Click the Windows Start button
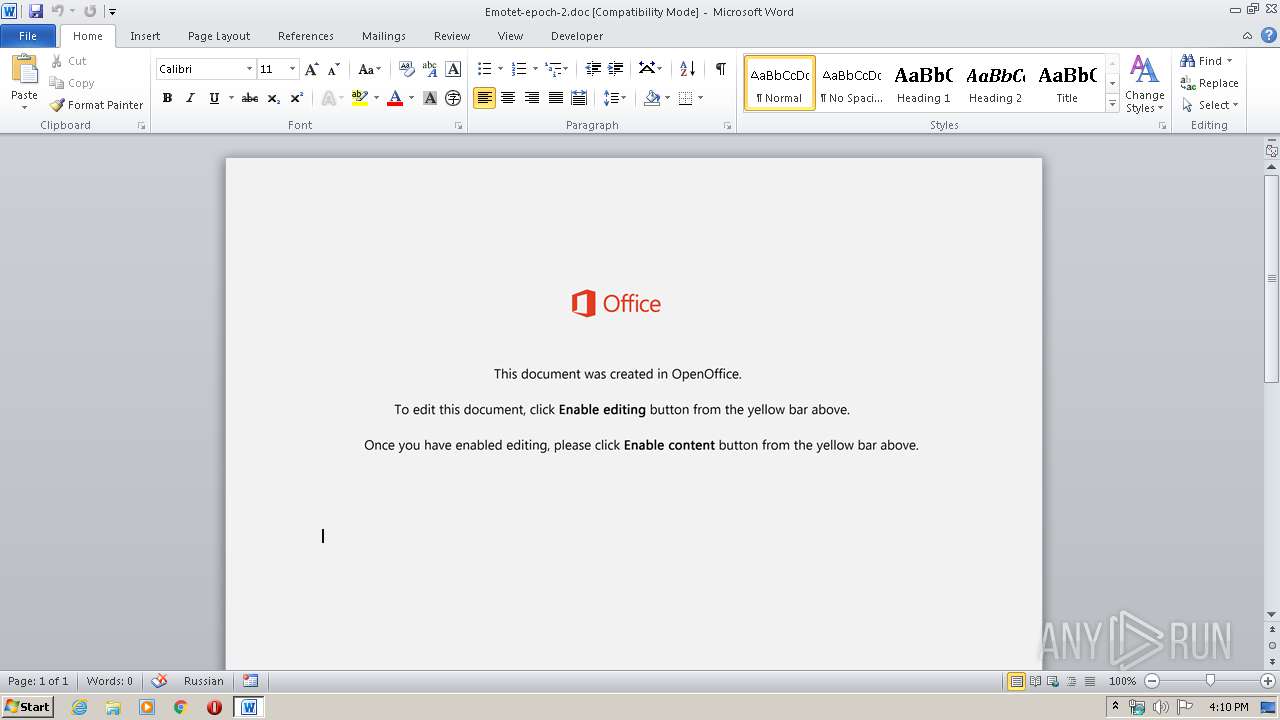 (28, 707)
